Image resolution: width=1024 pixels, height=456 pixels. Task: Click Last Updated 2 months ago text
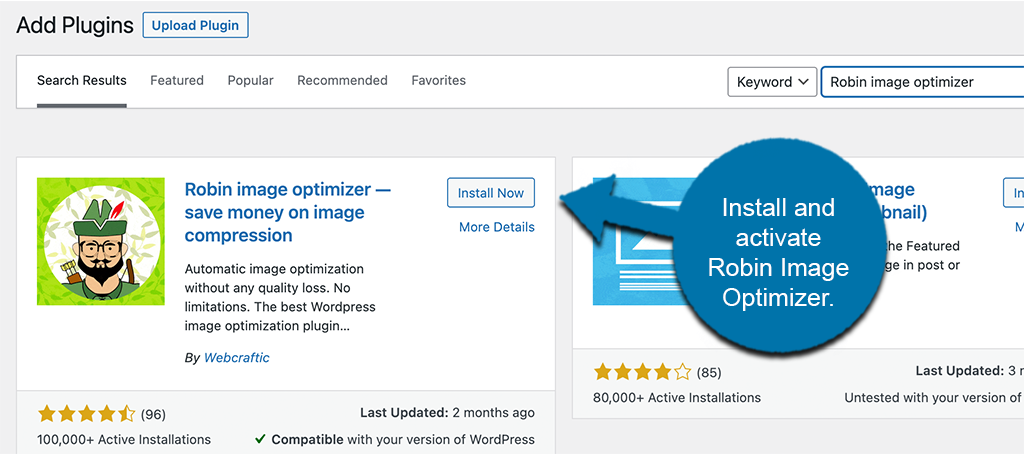point(447,413)
